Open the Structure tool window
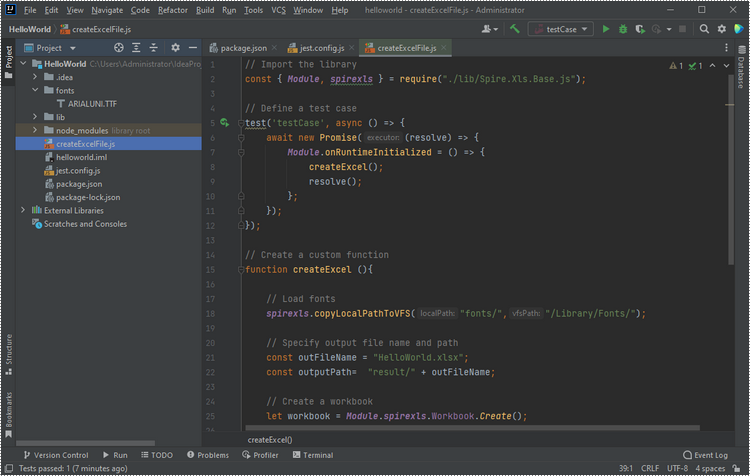Viewport: 750px width, 476px height. tap(9, 354)
